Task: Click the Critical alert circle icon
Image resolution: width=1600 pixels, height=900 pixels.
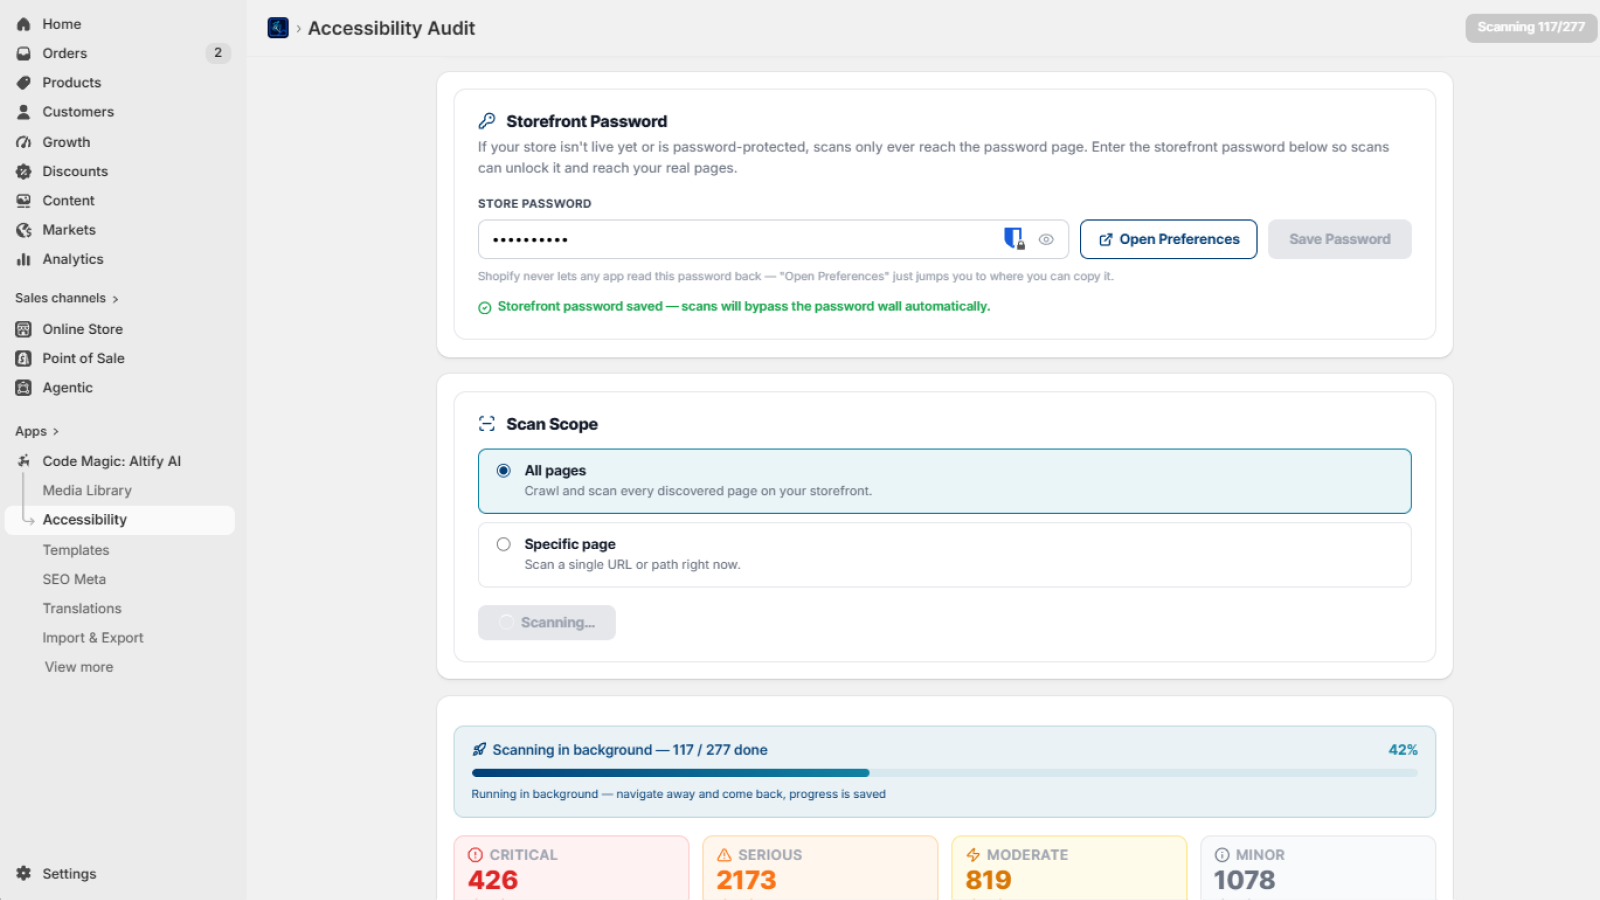Action: (476, 855)
